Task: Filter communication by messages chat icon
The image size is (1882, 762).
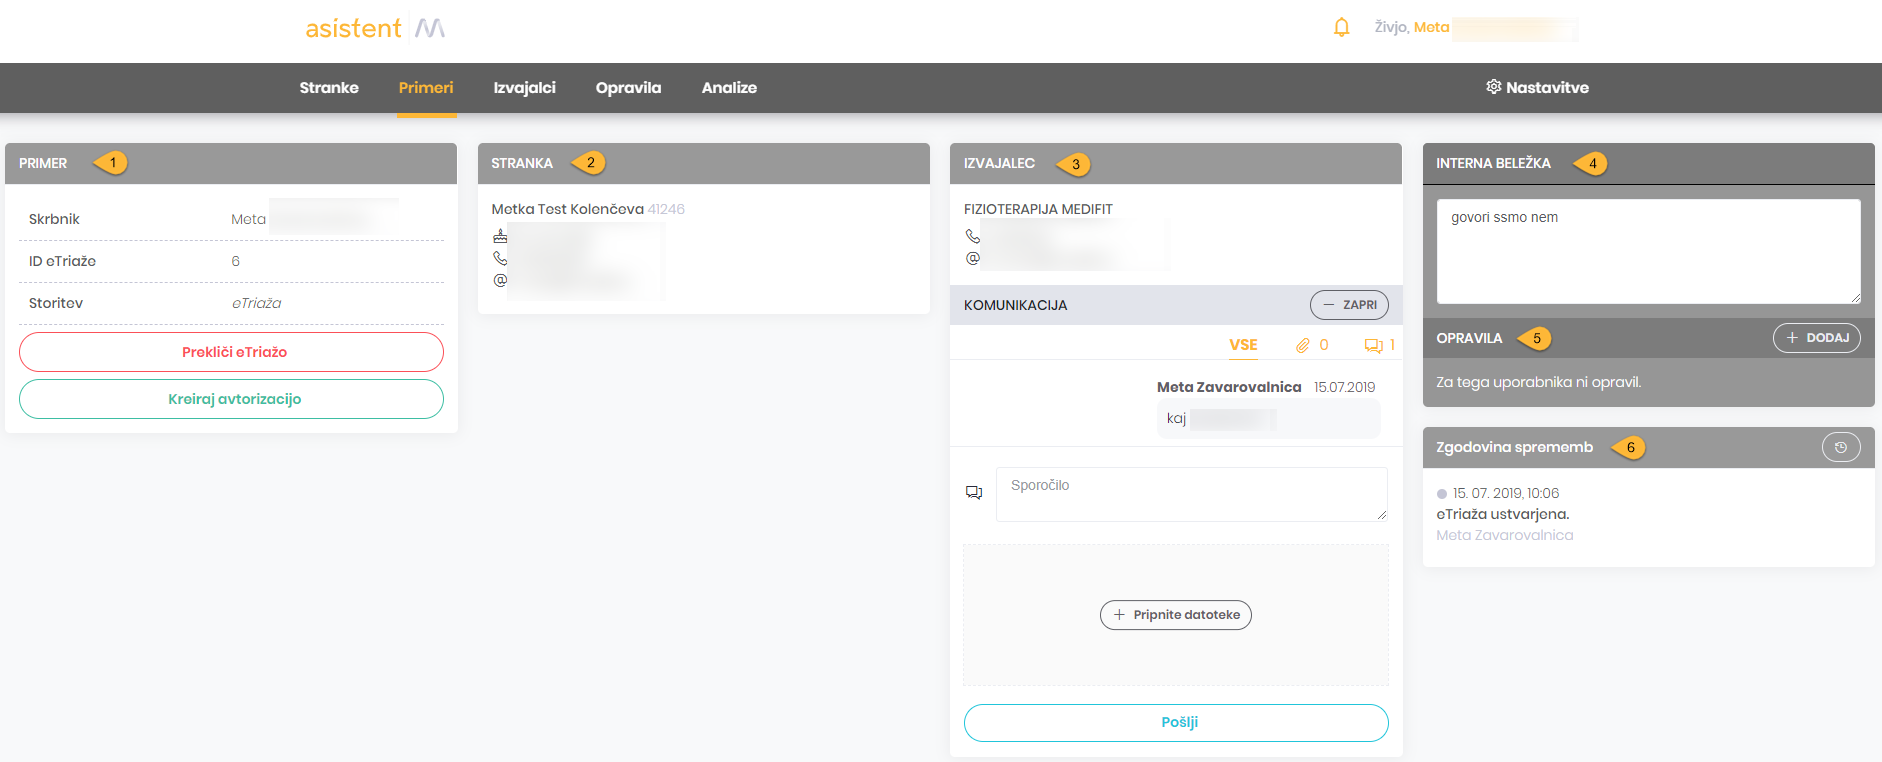Action: (x=1373, y=345)
